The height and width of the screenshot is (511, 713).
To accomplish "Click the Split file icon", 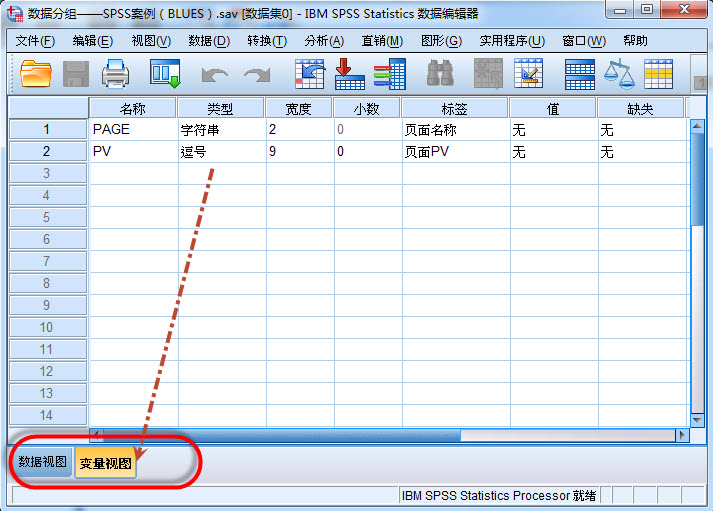I will [x=580, y=75].
